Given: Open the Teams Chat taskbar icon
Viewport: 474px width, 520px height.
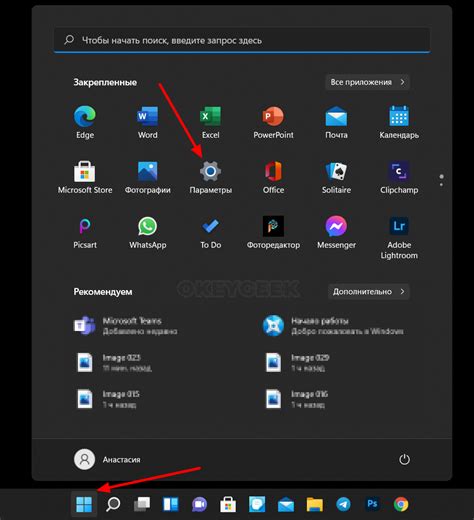Looking at the screenshot, I should pos(199,504).
